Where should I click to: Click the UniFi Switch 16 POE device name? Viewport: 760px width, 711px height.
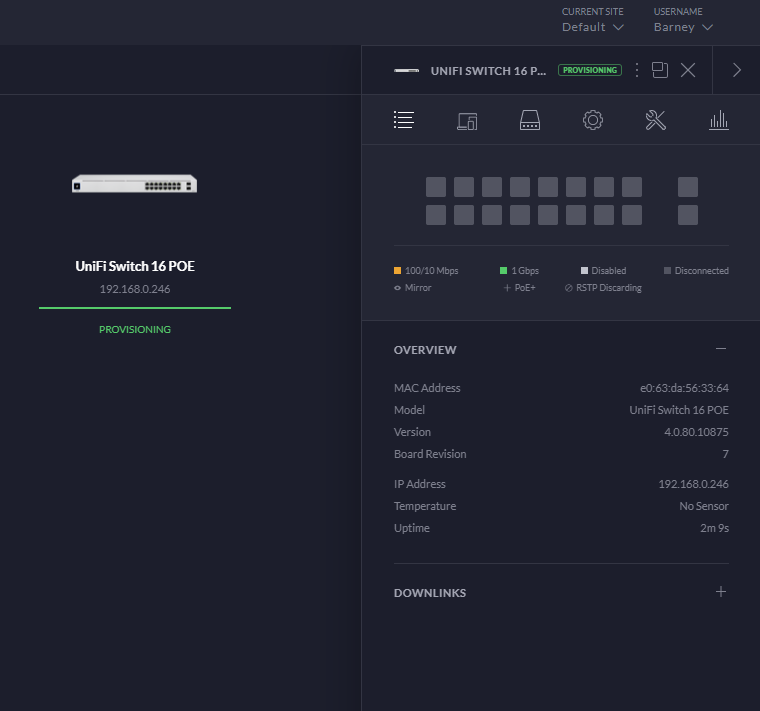tap(134, 266)
